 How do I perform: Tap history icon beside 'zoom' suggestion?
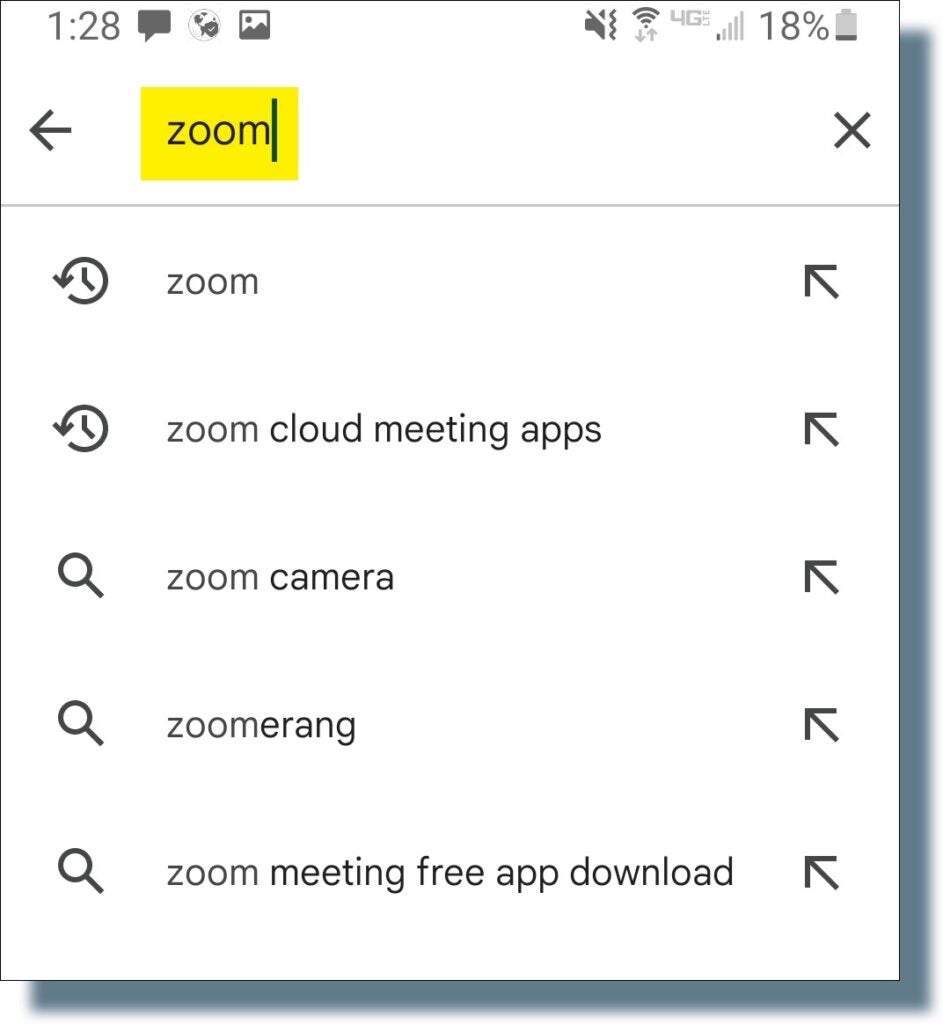click(81, 283)
